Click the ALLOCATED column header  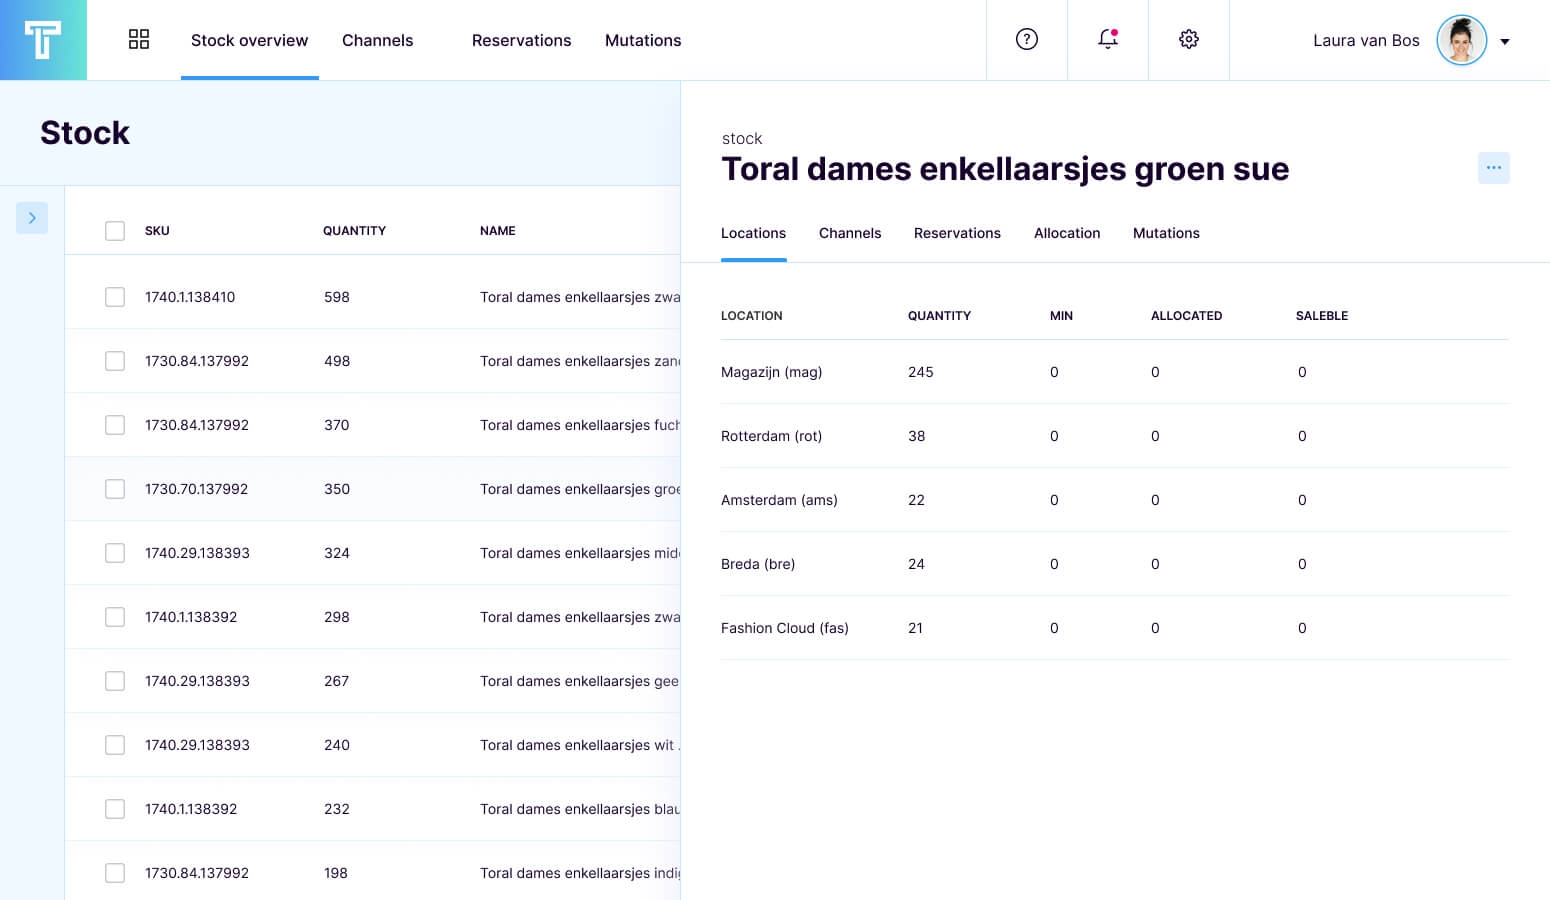click(1186, 316)
